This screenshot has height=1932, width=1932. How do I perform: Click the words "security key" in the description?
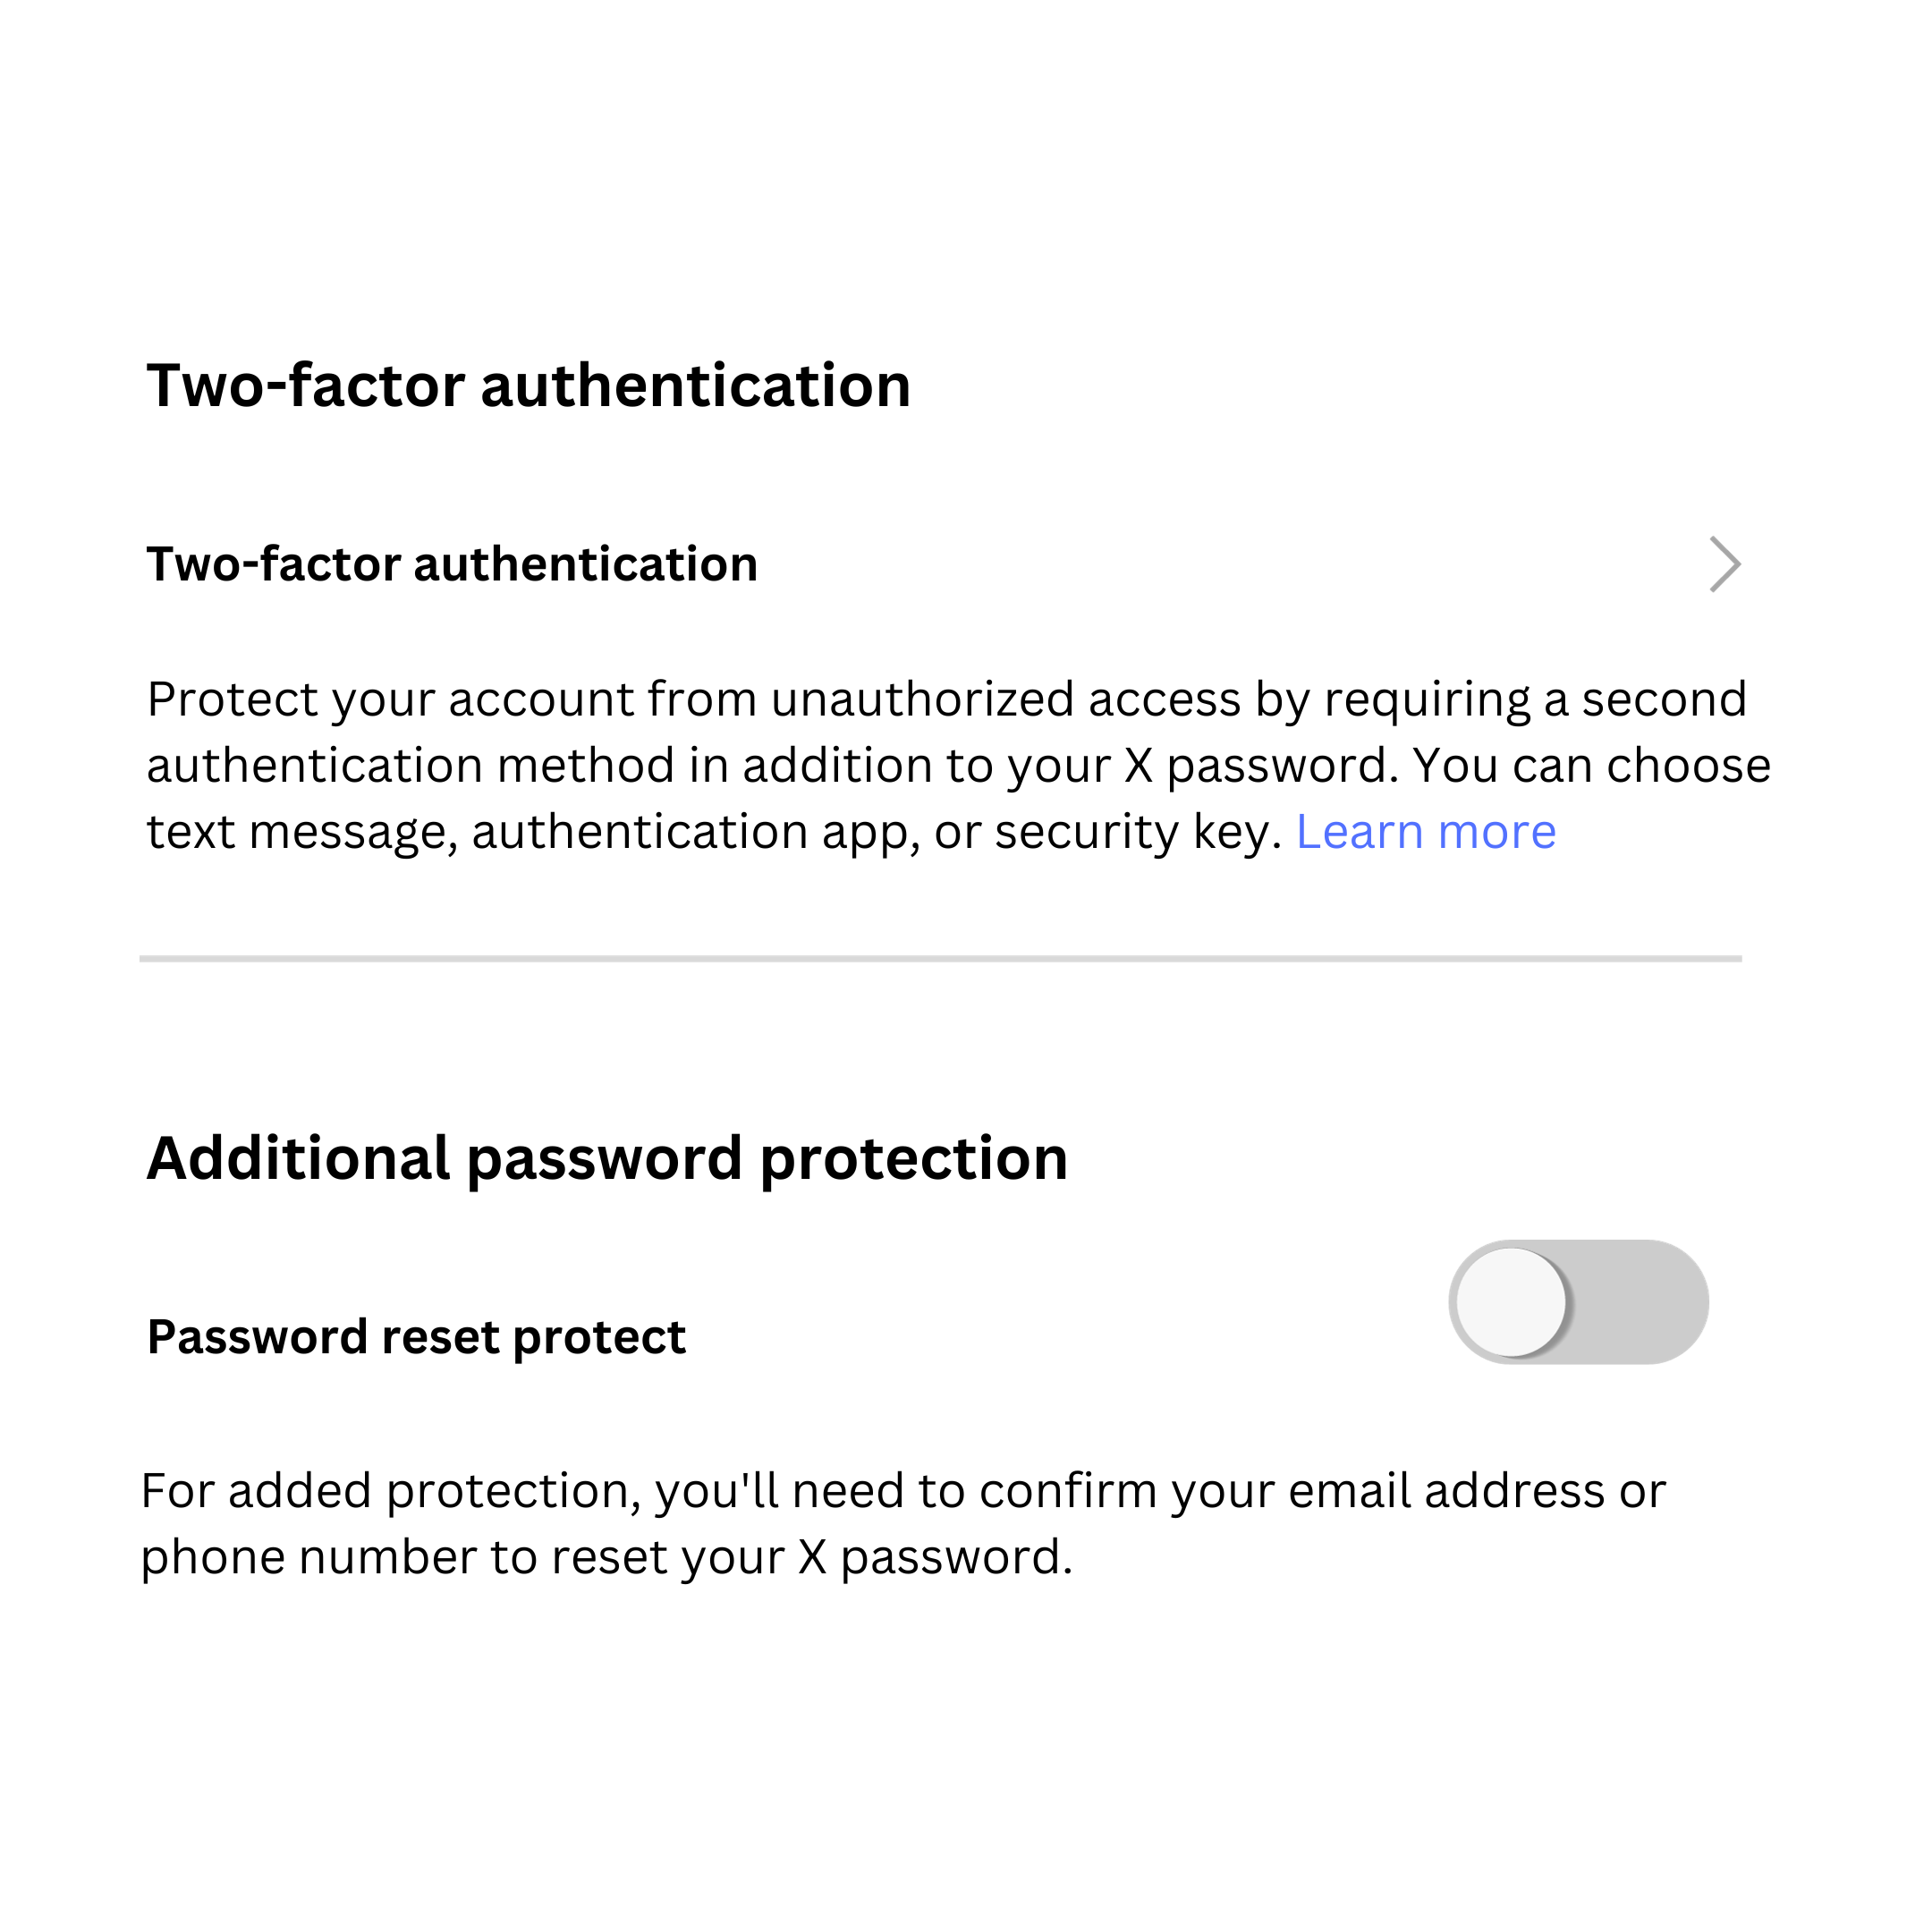click(1136, 832)
